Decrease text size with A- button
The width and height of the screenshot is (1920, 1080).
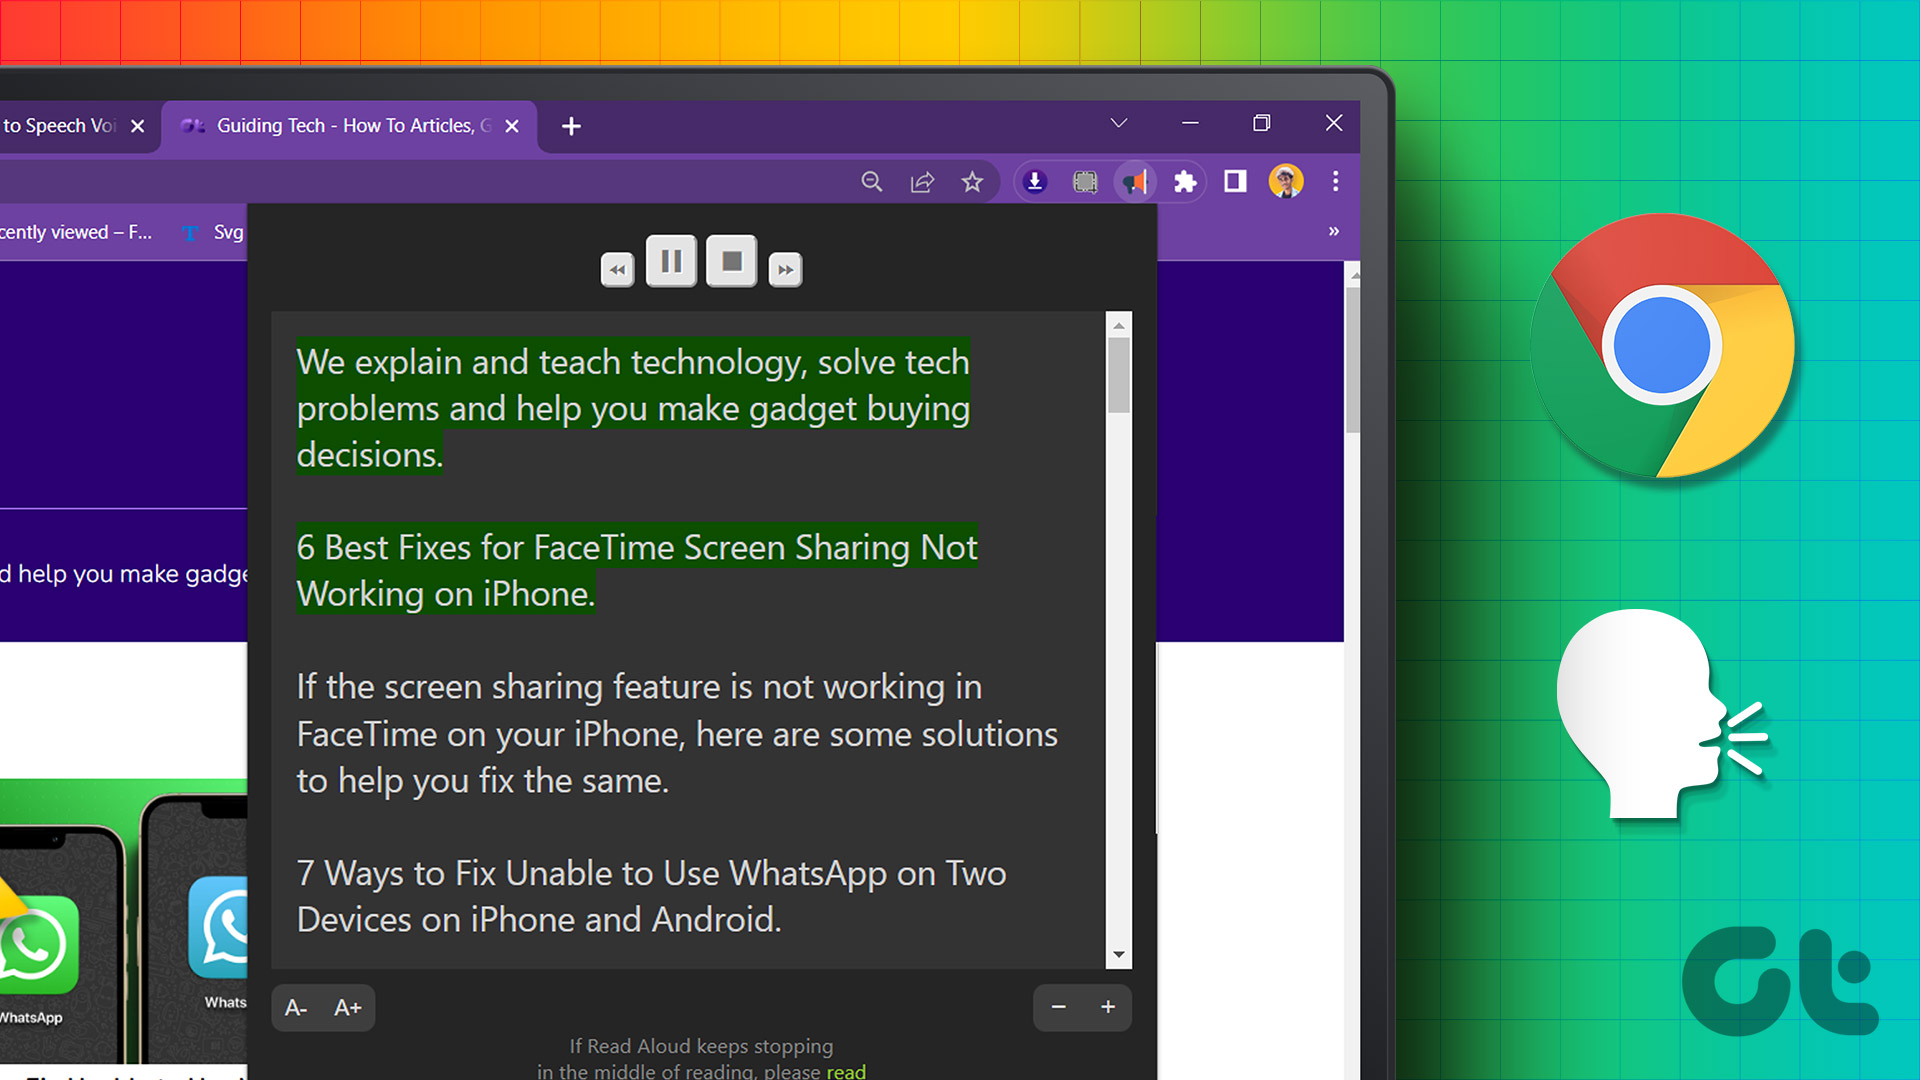click(x=296, y=1008)
